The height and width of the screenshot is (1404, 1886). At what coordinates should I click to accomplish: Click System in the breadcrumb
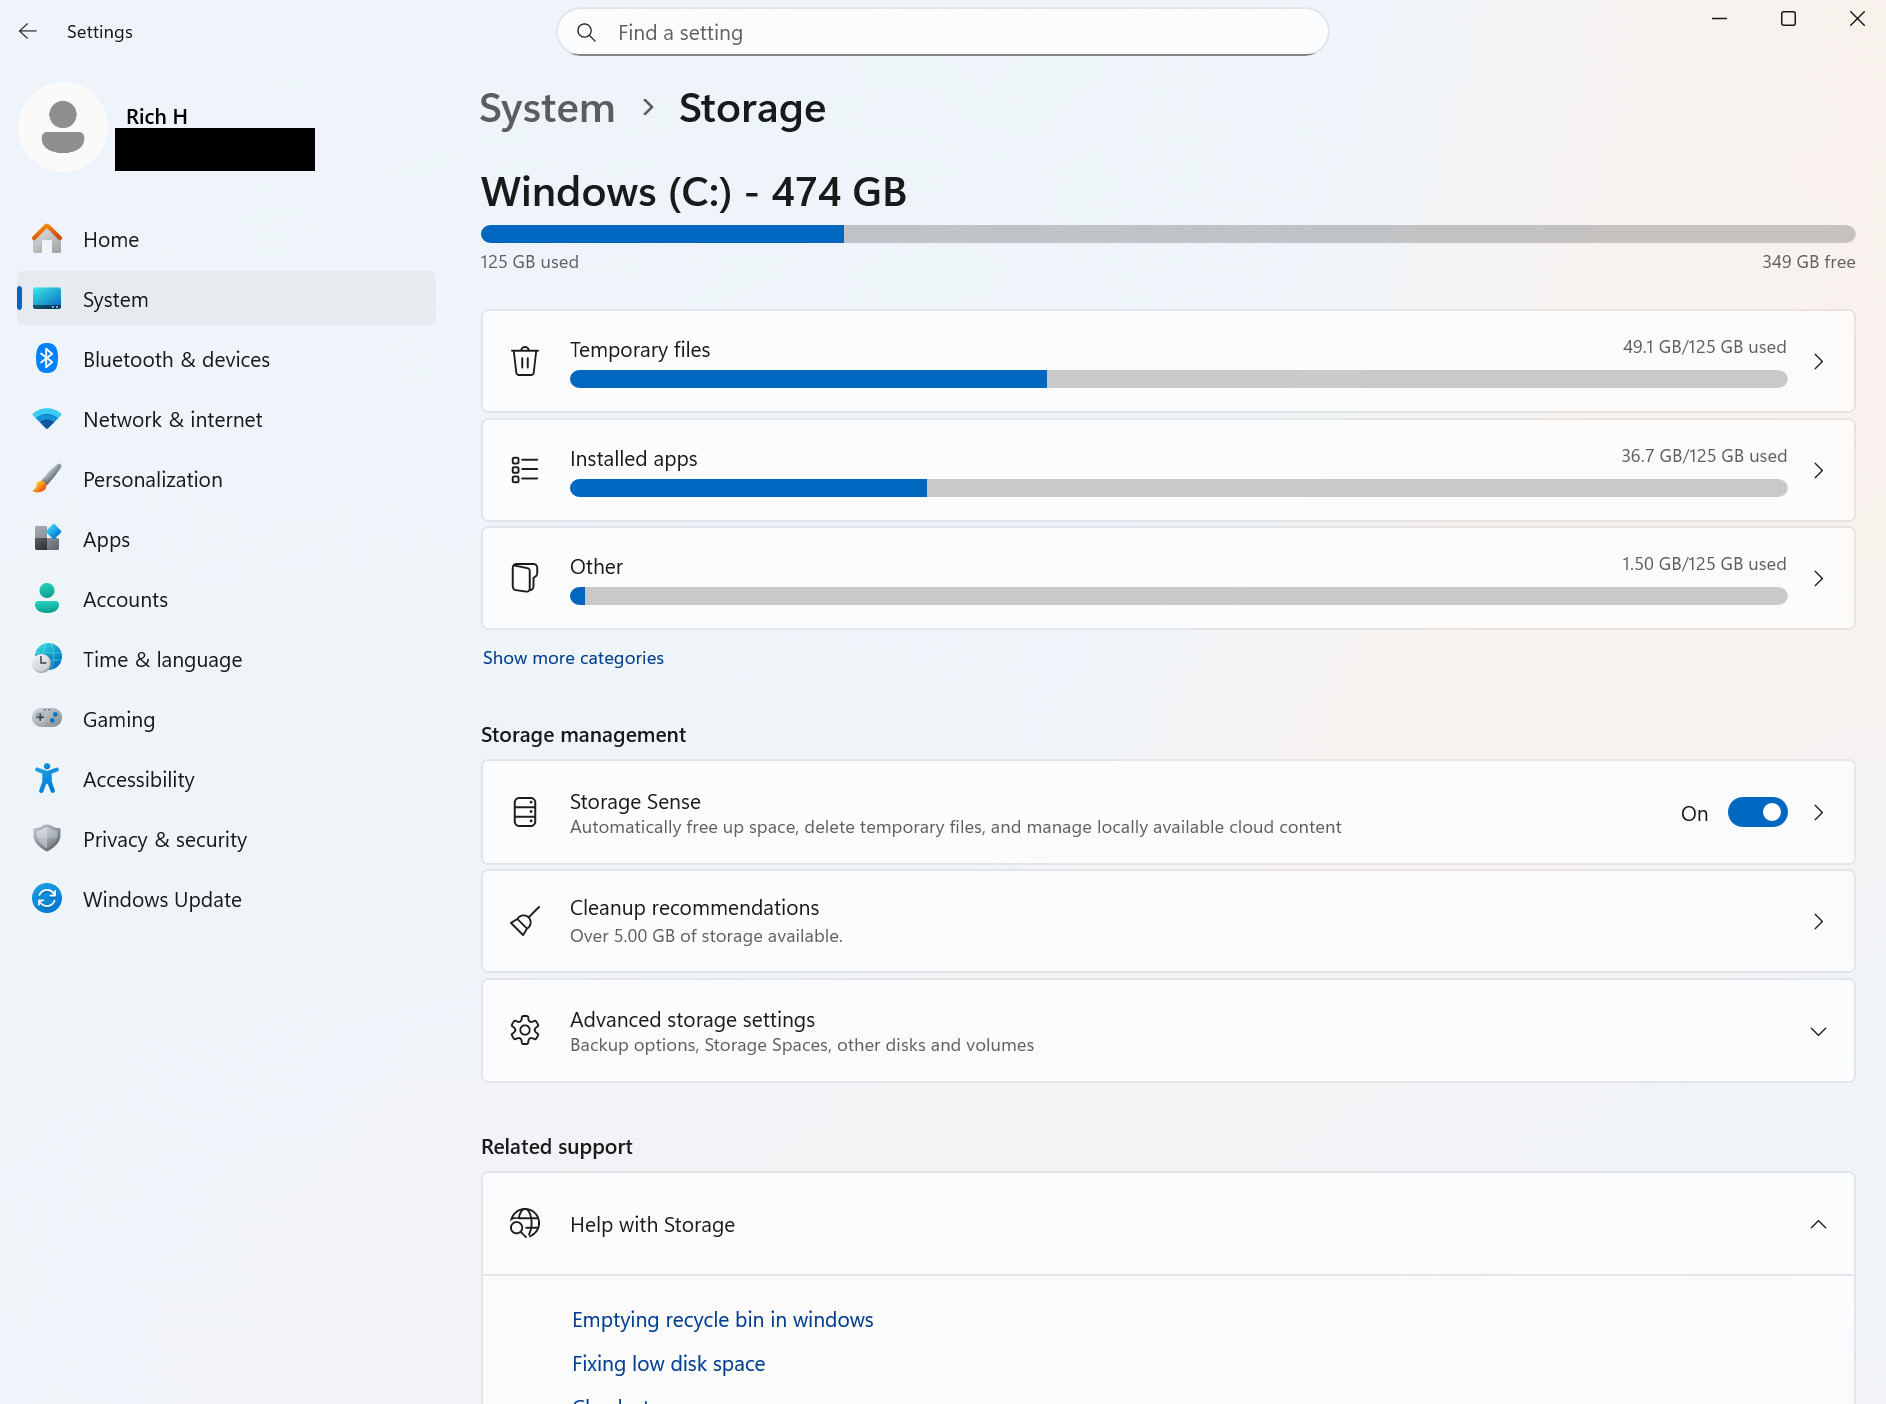point(547,108)
